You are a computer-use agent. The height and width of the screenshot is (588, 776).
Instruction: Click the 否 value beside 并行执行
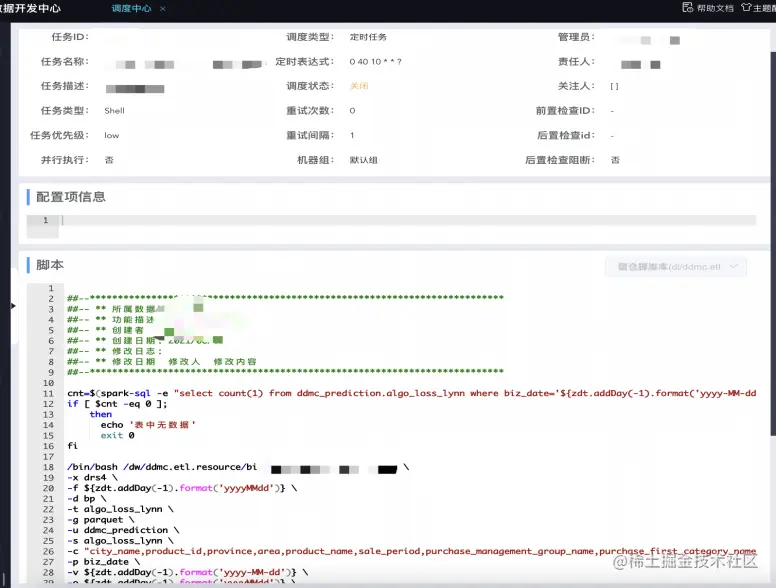109,160
